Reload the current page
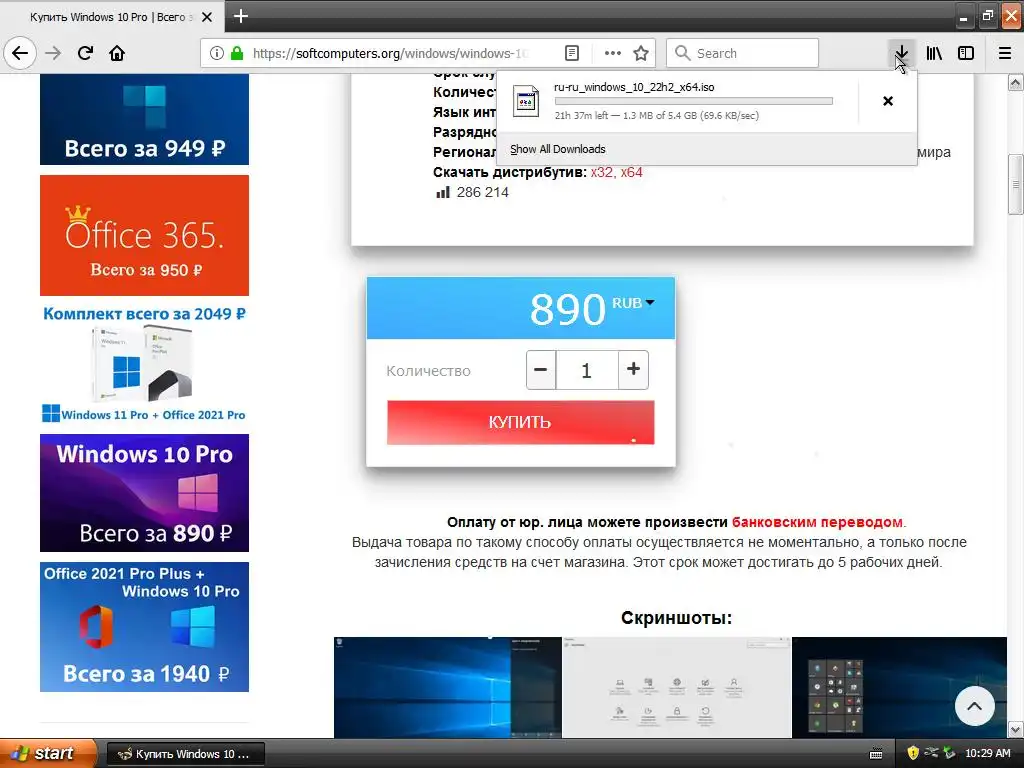The height and width of the screenshot is (768, 1024). tap(85, 53)
